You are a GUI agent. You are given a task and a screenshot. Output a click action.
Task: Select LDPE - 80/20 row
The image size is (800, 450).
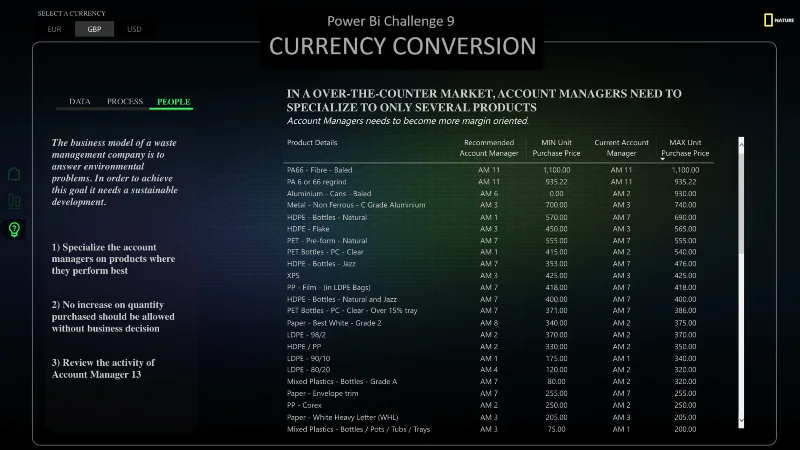498,370
